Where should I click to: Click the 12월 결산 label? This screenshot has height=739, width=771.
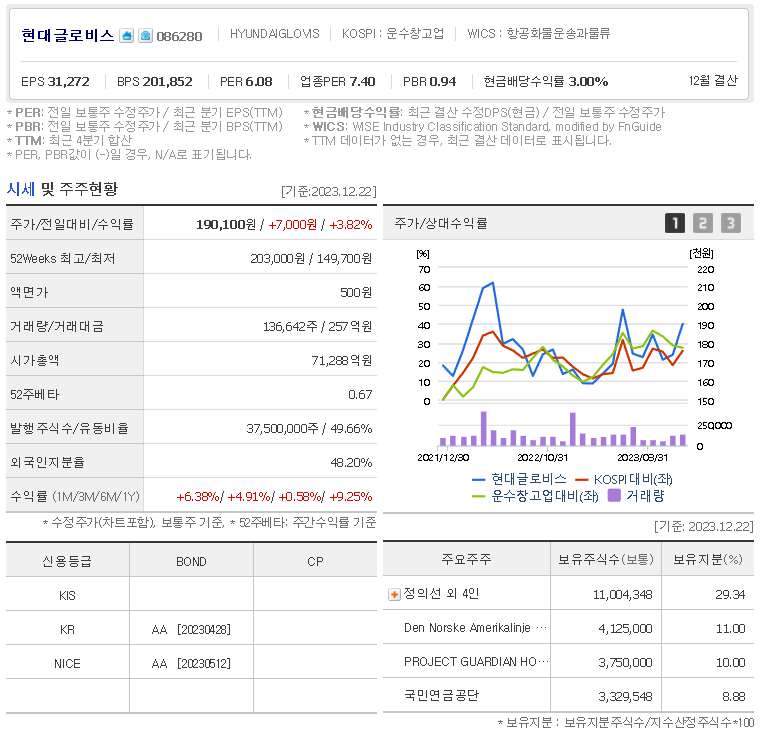(x=713, y=81)
